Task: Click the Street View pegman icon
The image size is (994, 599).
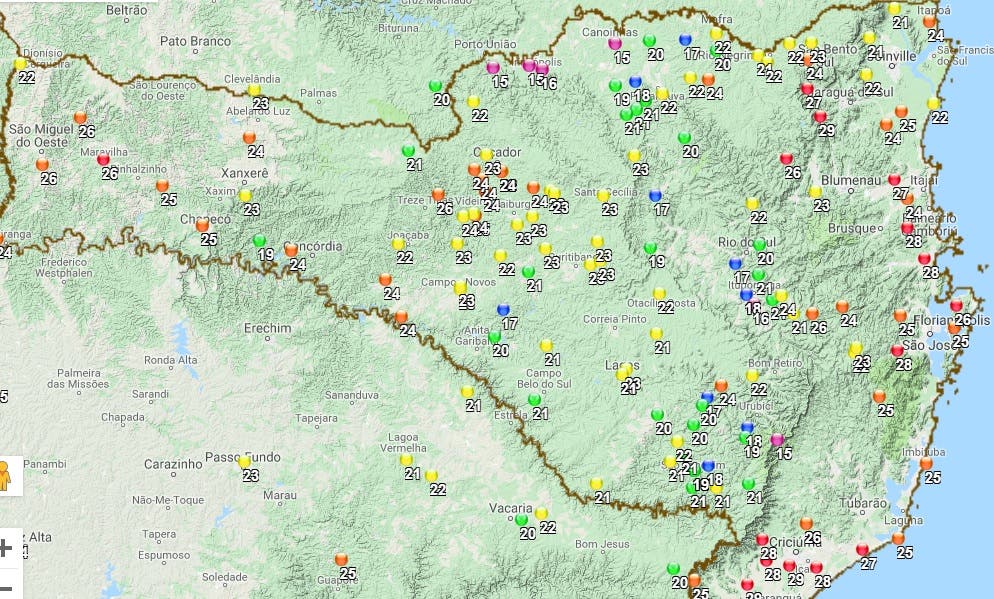Action: pyautogui.click(x=4, y=474)
